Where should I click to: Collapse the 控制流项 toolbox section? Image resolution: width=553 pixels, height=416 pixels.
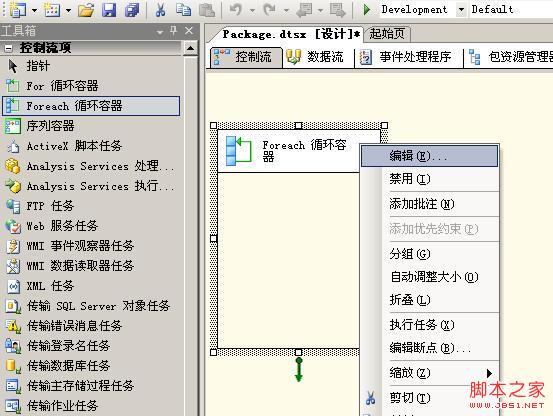(8, 48)
